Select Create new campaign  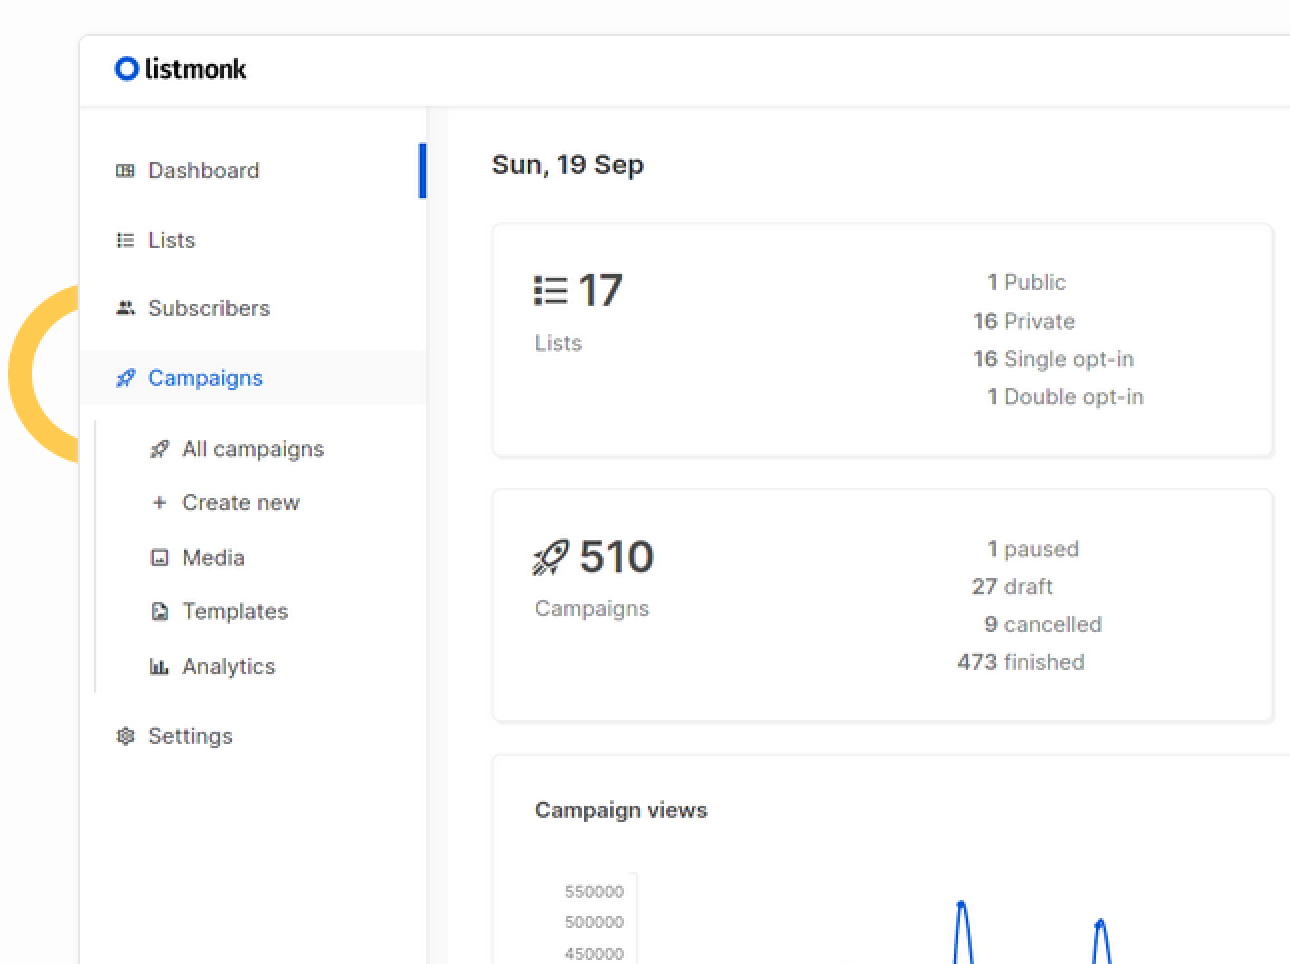[x=241, y=503]
